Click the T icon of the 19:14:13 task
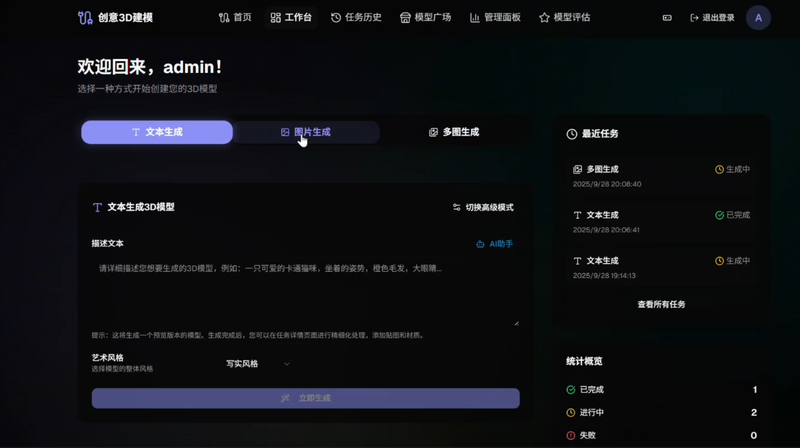 tap(578, 261)
